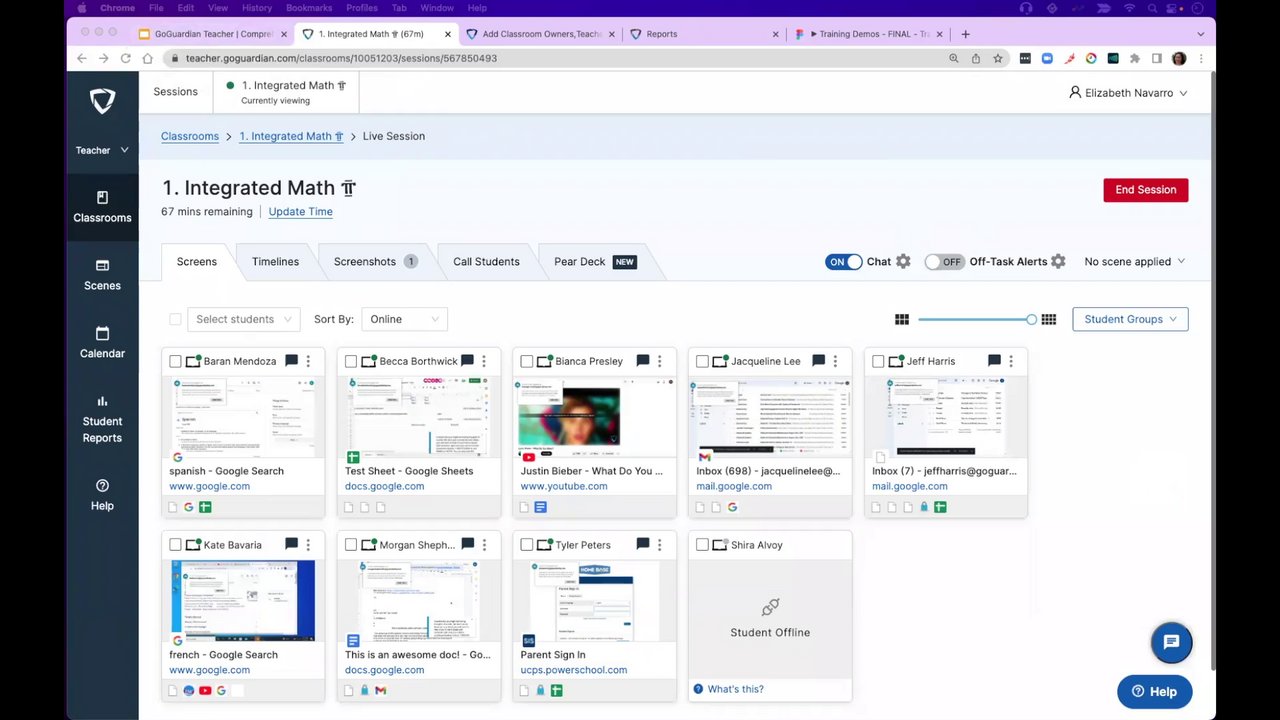Select Kate Bavaria's checkbox
The width and height of the screenshot is (1280, 720).
(175, 545)
